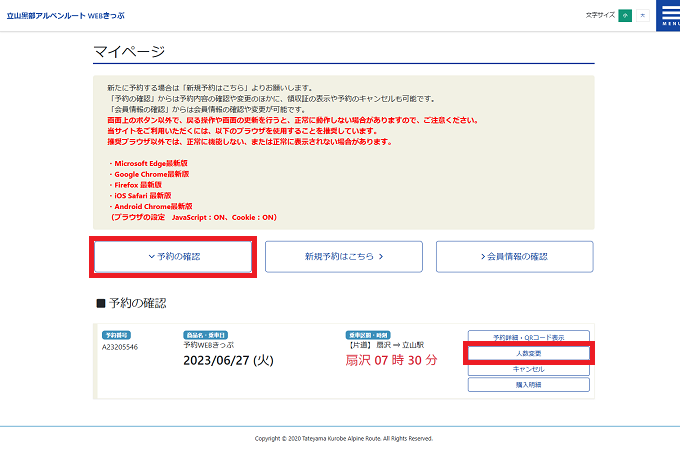Viewport: 680px width, 449px height.
Task: Click the マイページ page heading
Action: point(129,51)
